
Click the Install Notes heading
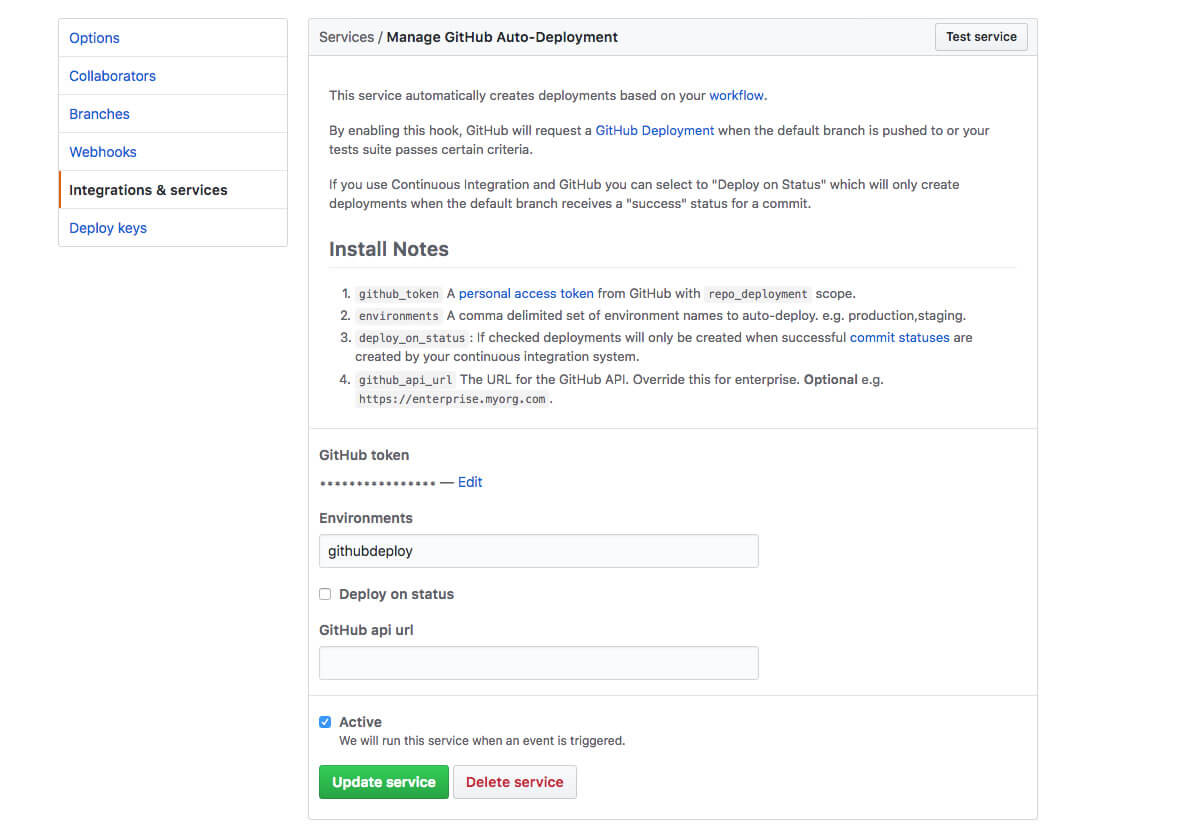(x=388, y=249)
